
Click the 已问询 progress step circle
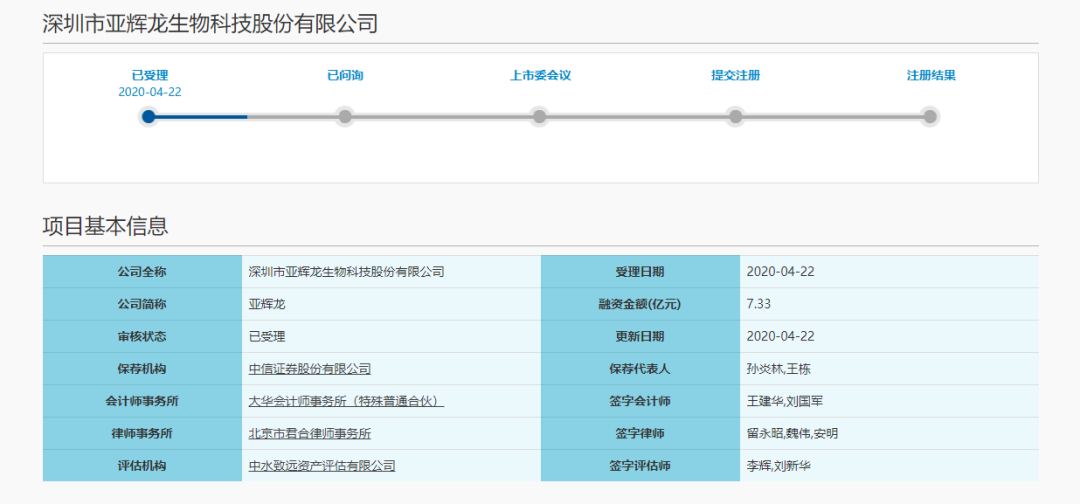pyautogui.click(x=345, y=116)
